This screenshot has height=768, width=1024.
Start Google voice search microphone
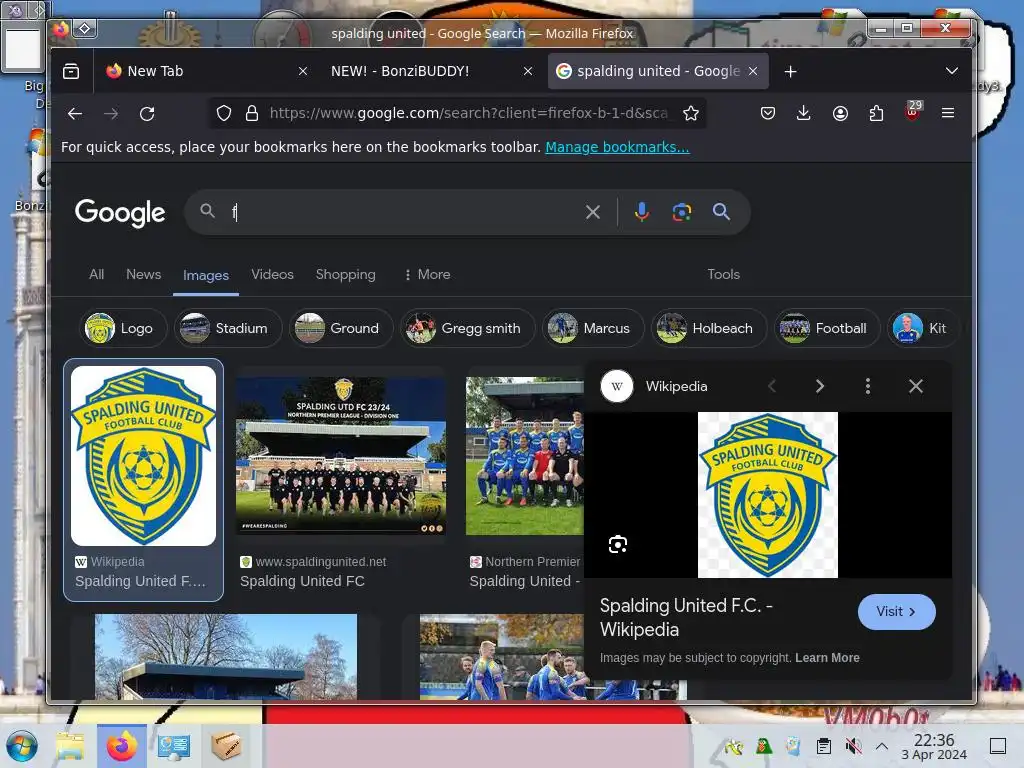click(642, 212)
